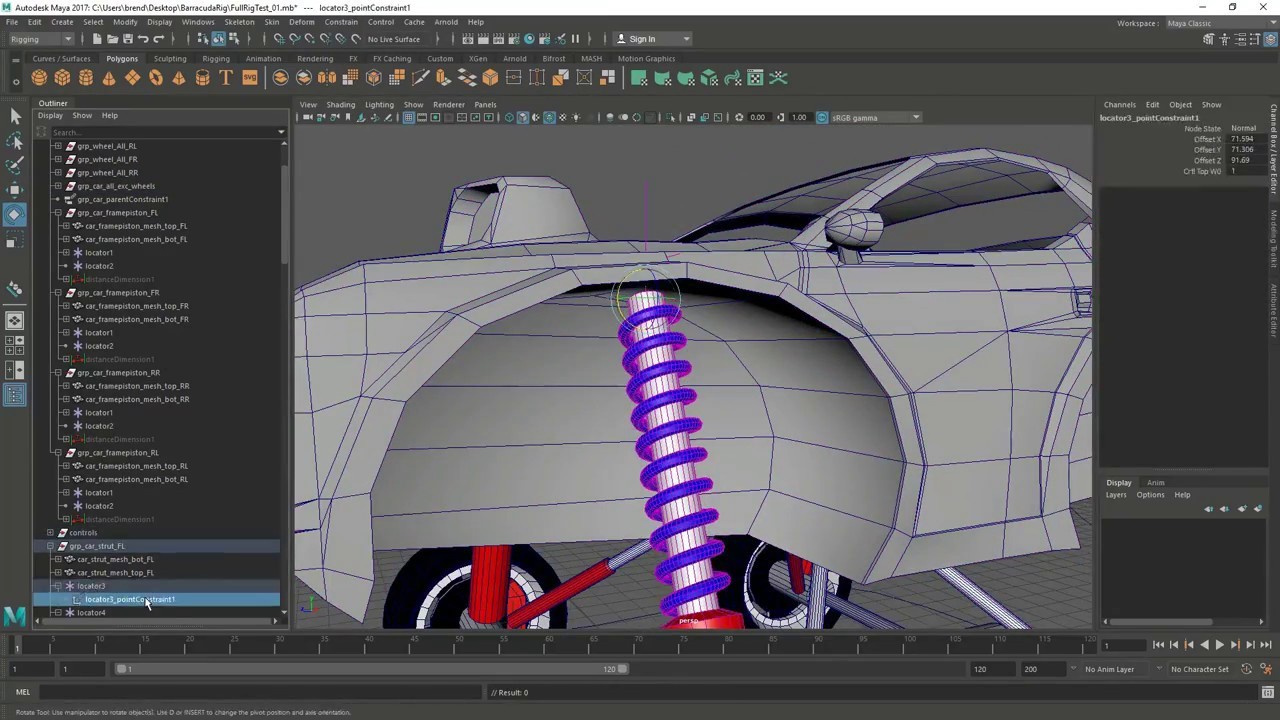Viewport: 1280px width, 720px height.
Task: Click the SVG creation tool on the Polygons shelf
Action: [249, 79]
